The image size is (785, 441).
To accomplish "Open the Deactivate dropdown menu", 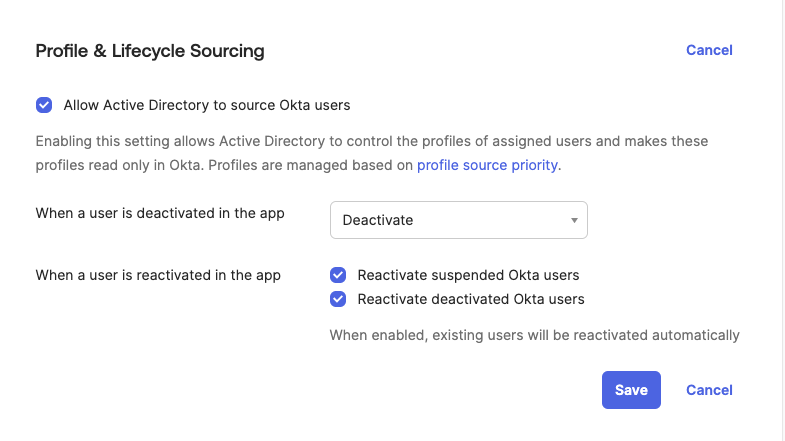I will pos(459,220).
